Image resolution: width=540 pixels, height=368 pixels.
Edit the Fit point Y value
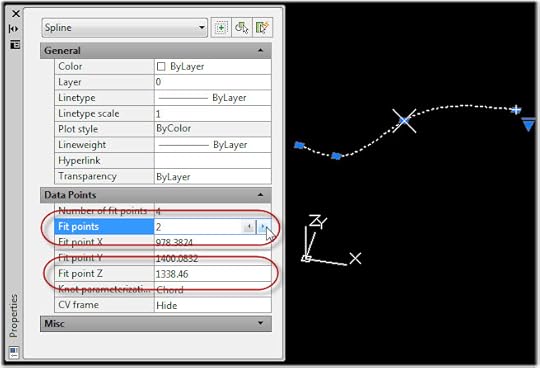[x=212, y=258]
